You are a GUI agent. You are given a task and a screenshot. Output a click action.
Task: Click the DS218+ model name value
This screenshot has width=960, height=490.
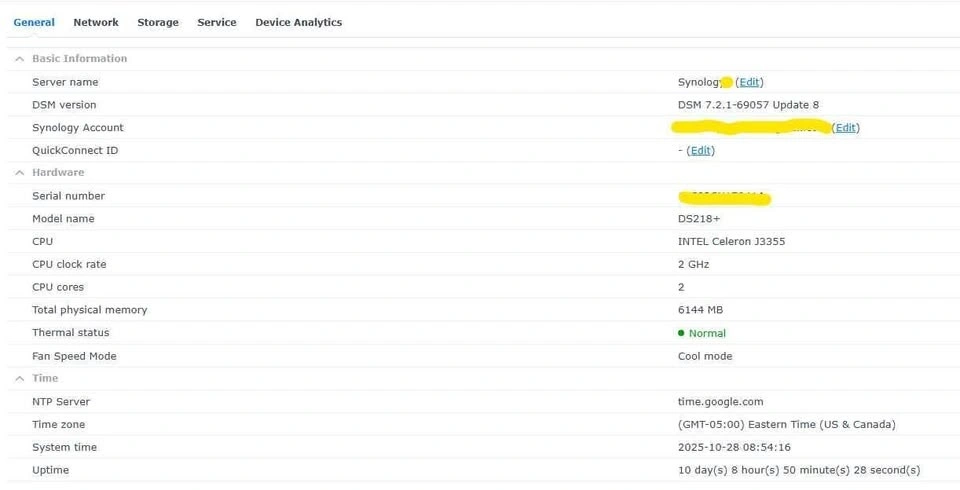698,219
